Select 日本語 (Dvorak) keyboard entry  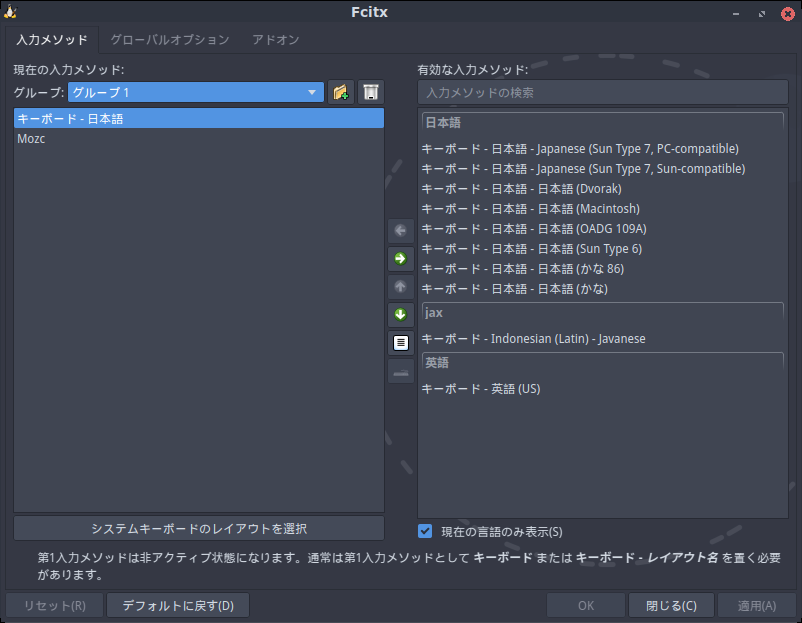(603, 189)
